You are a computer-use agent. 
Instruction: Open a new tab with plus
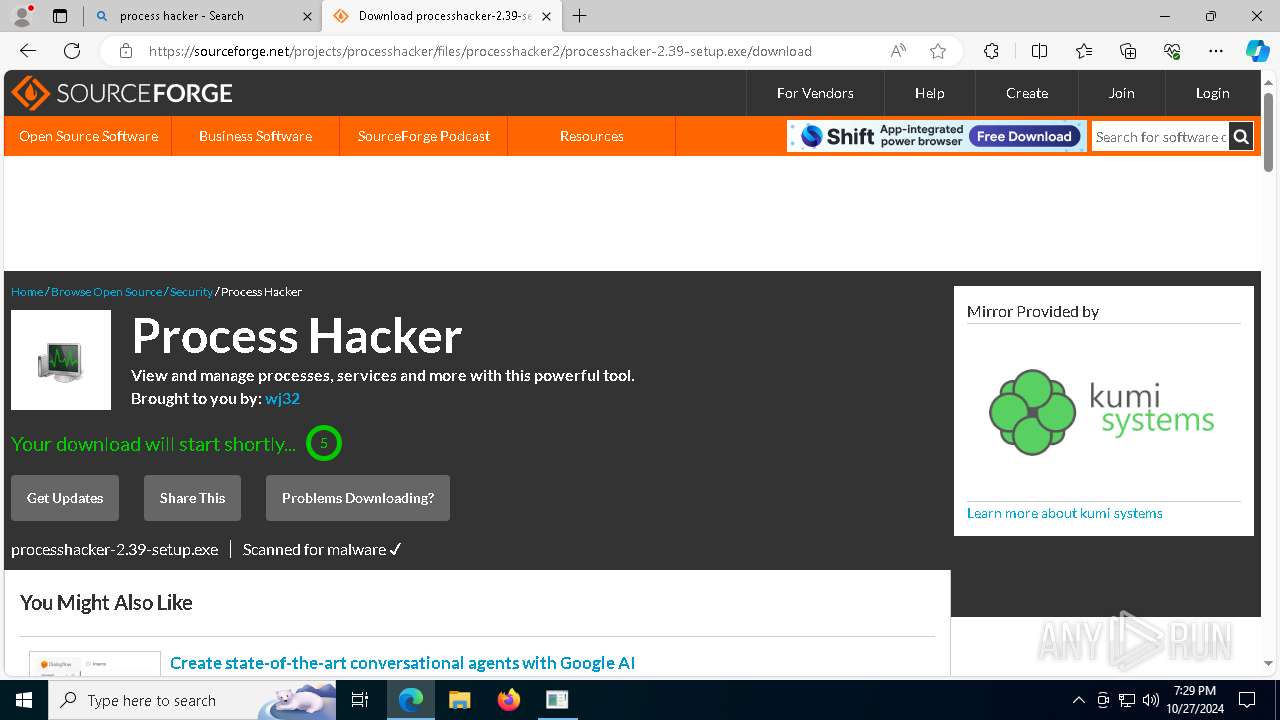[580, 16]
